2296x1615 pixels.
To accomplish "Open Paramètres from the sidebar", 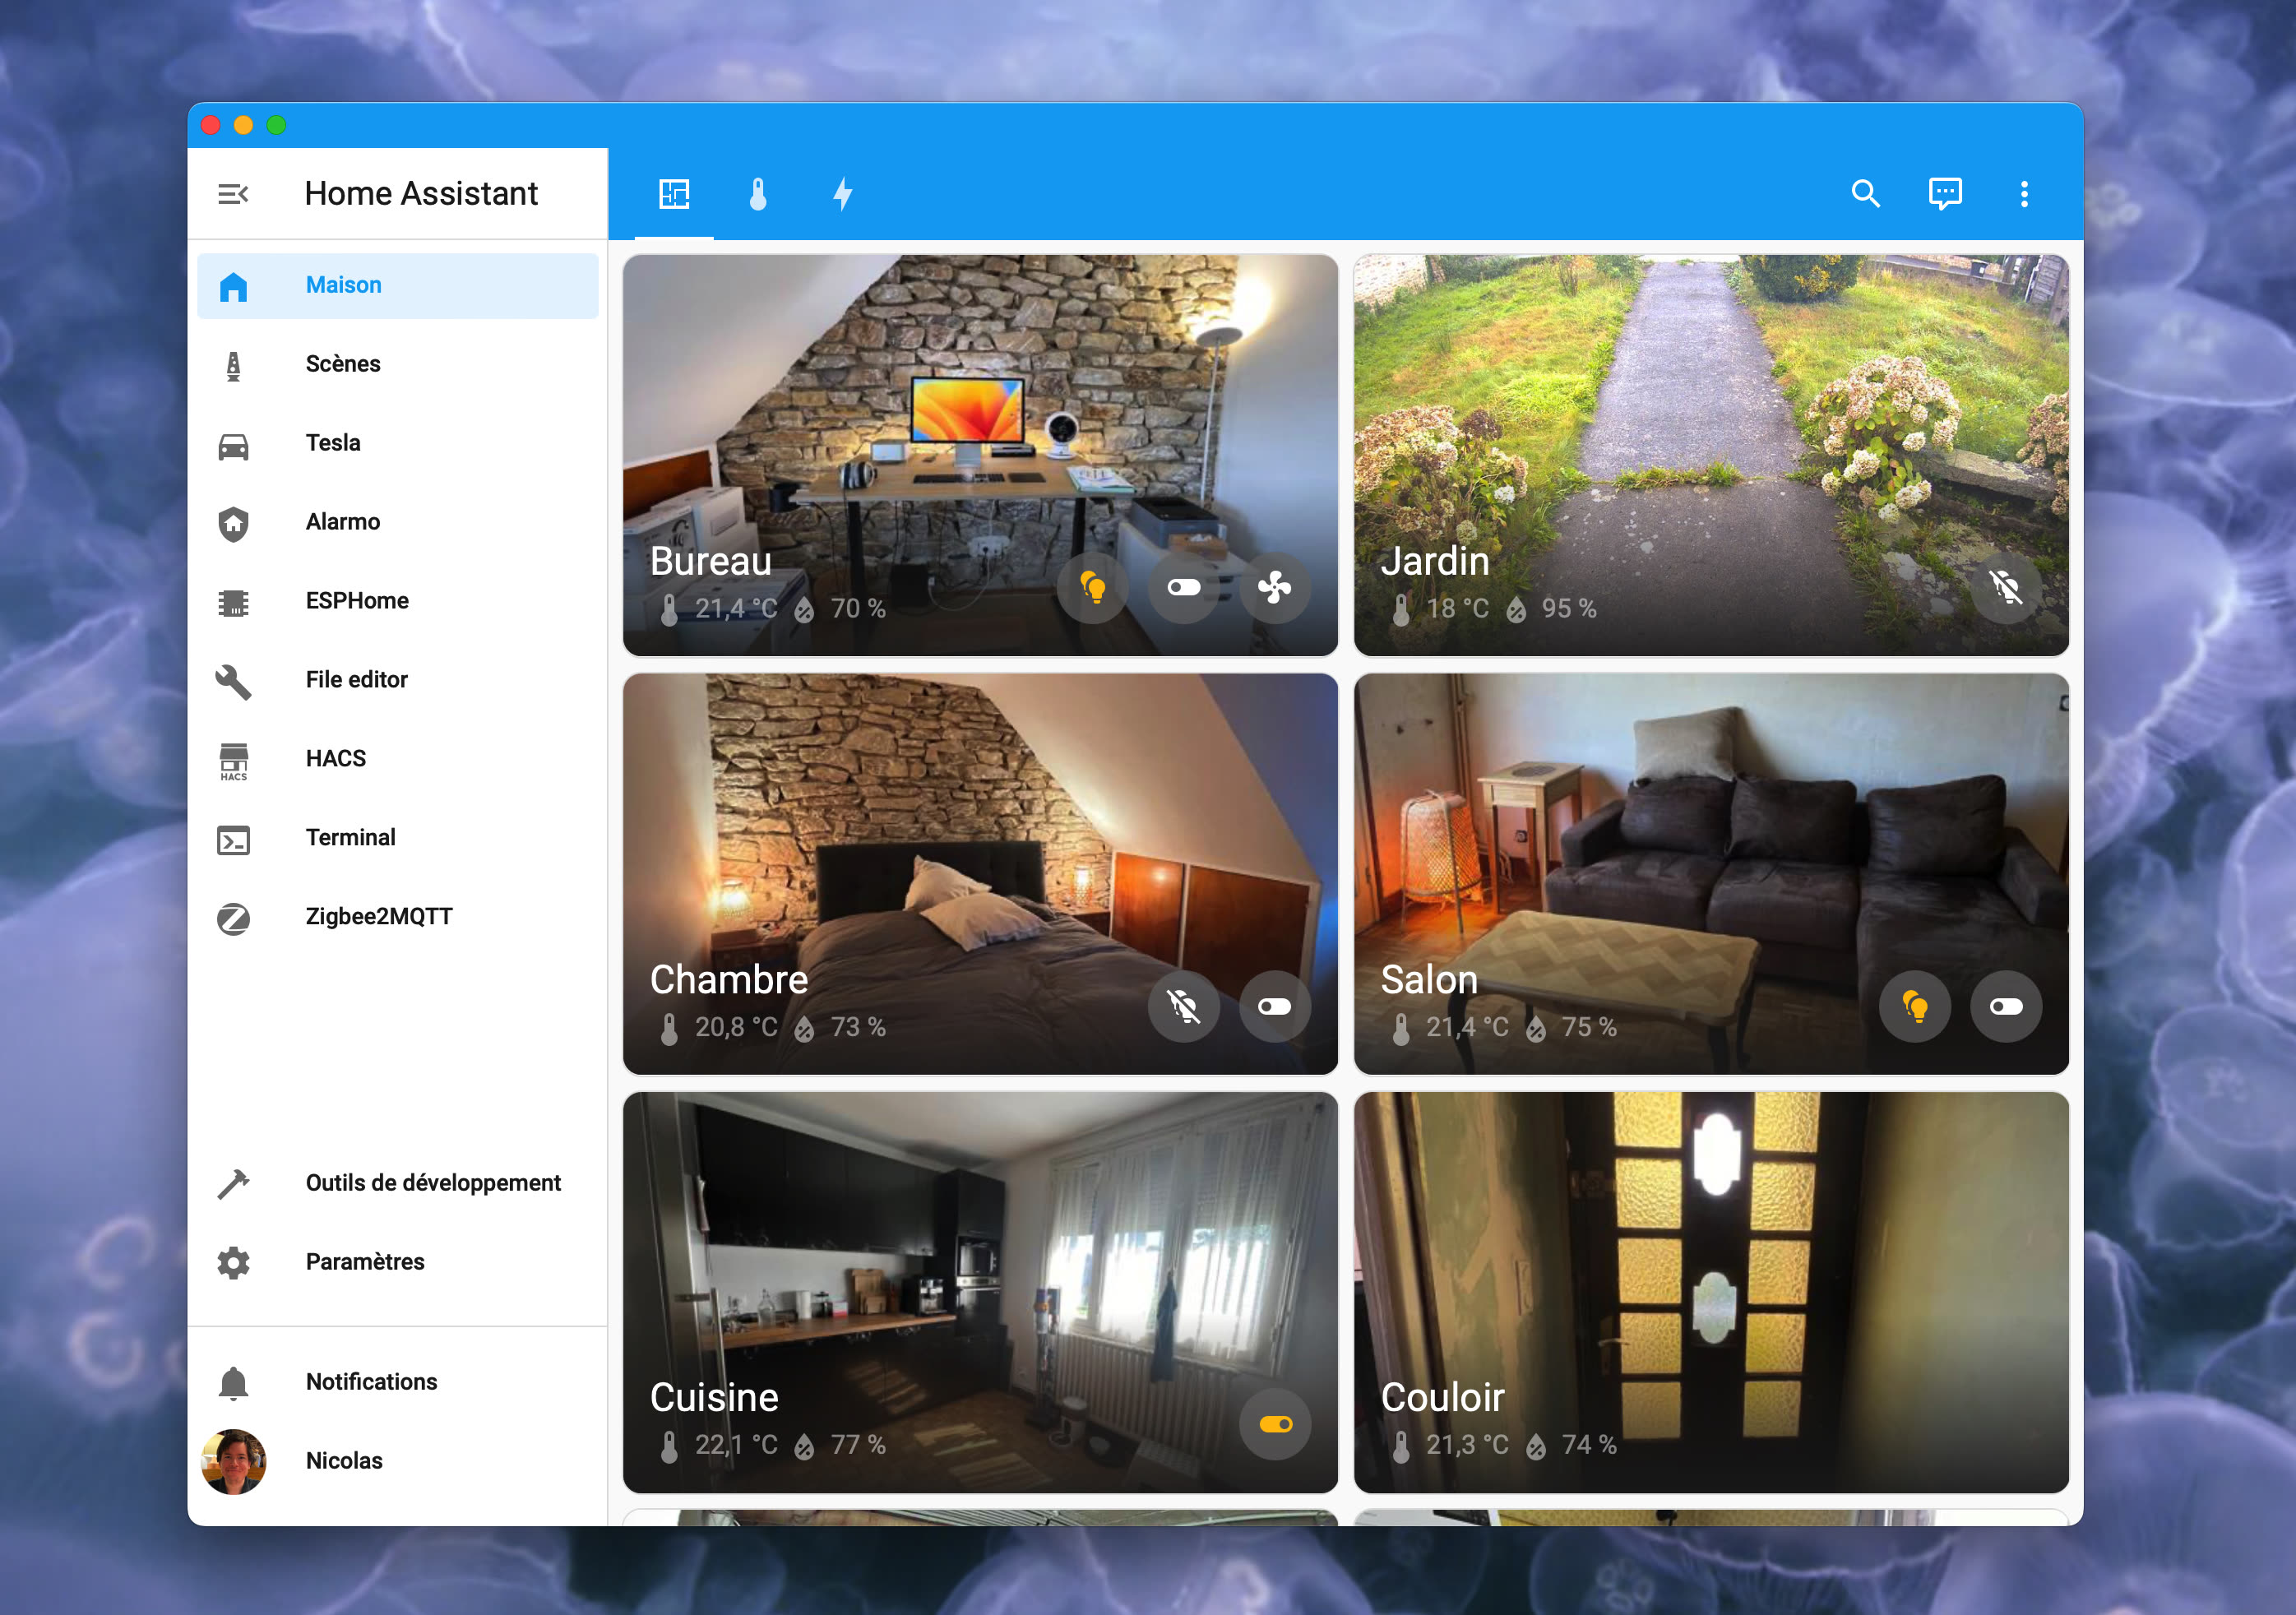I will 364,1261.
